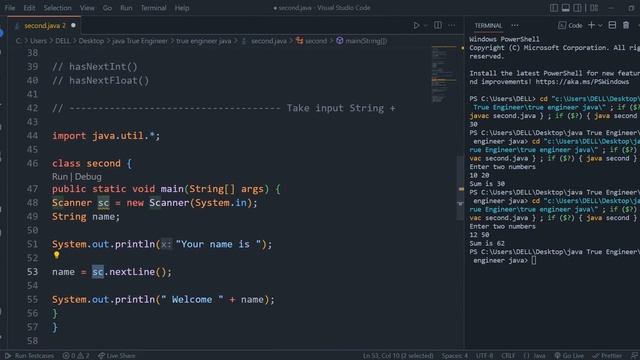Start Live Share from status bar

(117, 356)
